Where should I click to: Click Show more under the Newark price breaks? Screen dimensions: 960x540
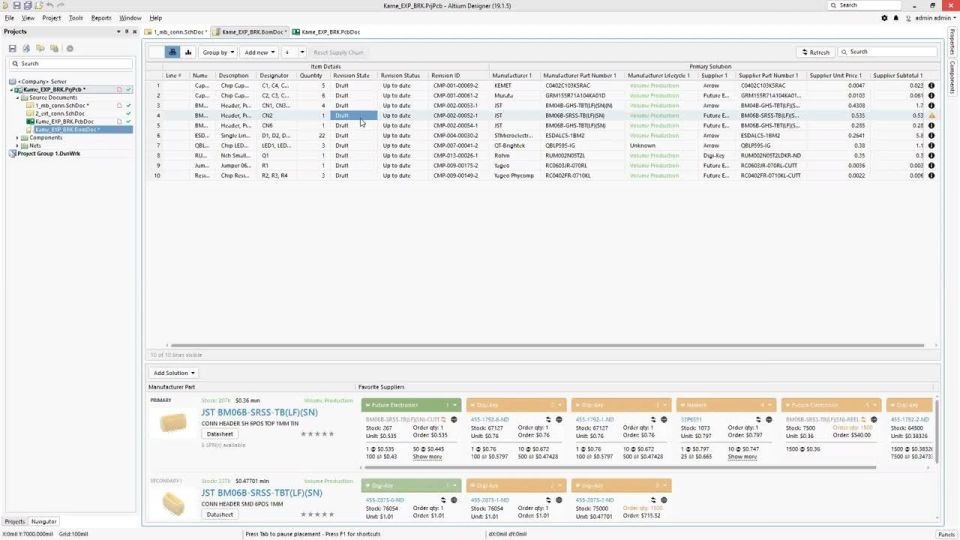742,457
